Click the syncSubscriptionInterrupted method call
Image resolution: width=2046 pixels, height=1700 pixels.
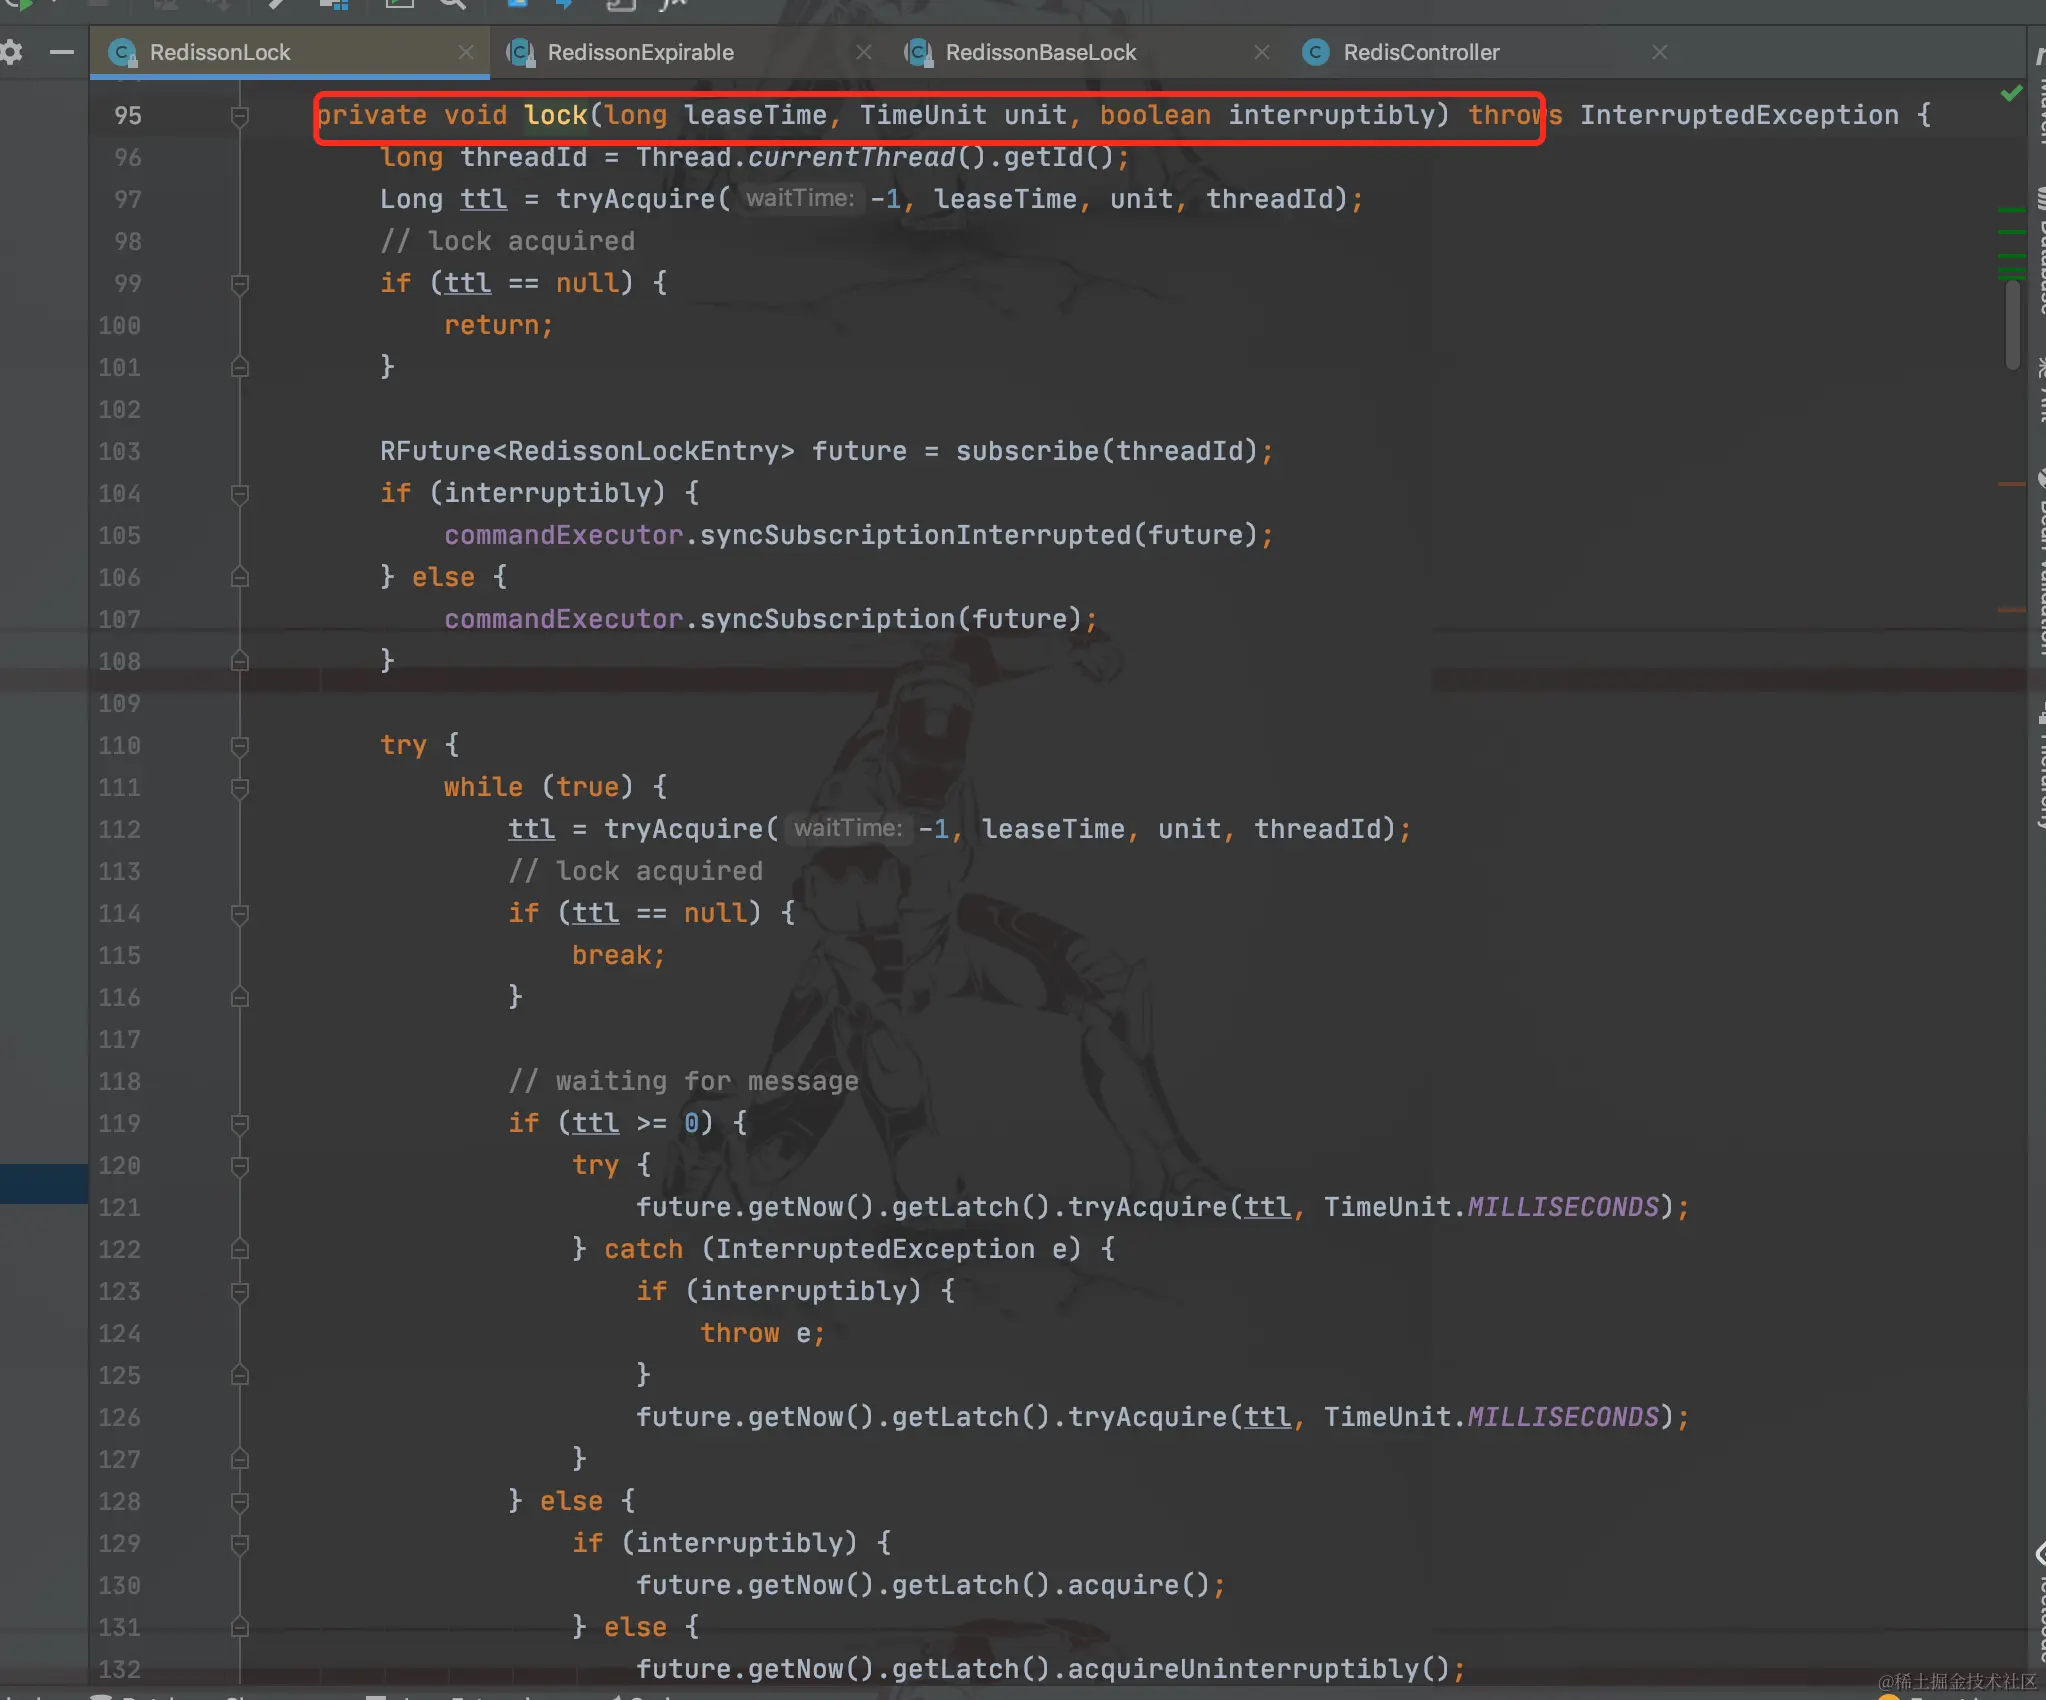pyautogui.click(x=914, y=535)
